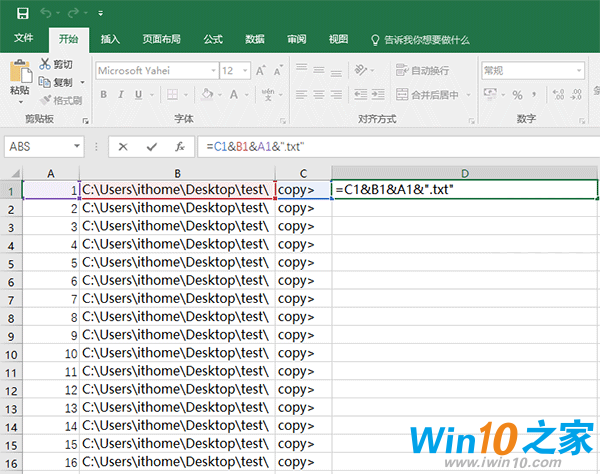The height and width of the screenshot is (474, 600).
Task: Toggle Bold formatting
Action: (103, 95)
